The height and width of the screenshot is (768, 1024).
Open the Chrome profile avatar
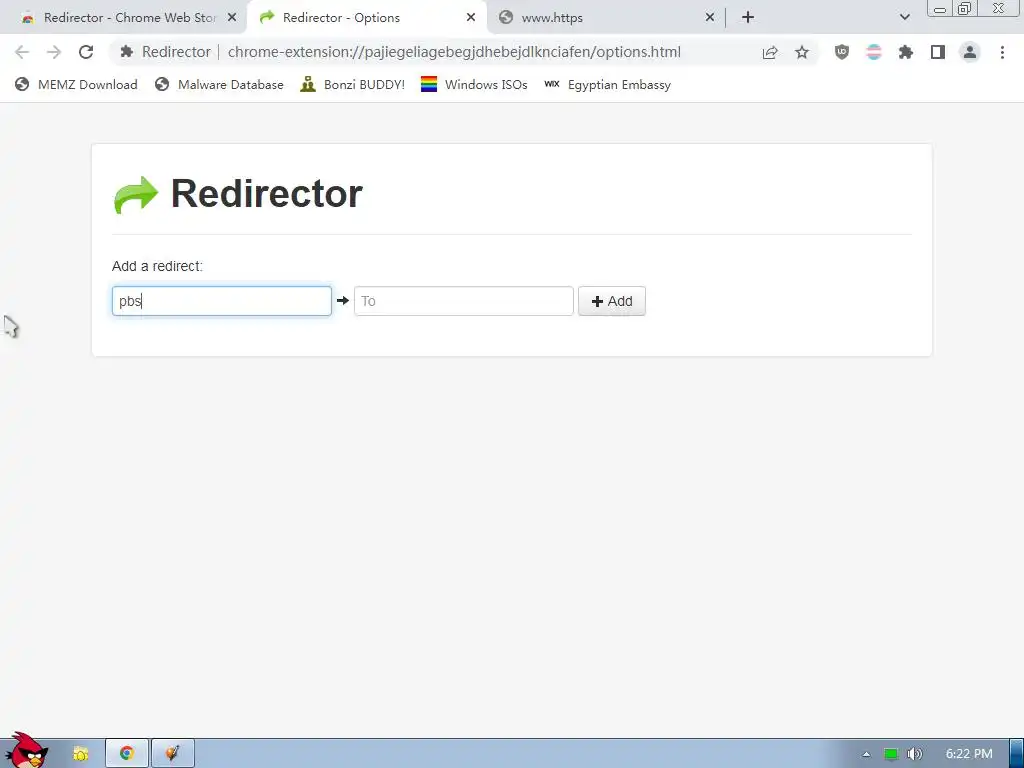(970, 52)
